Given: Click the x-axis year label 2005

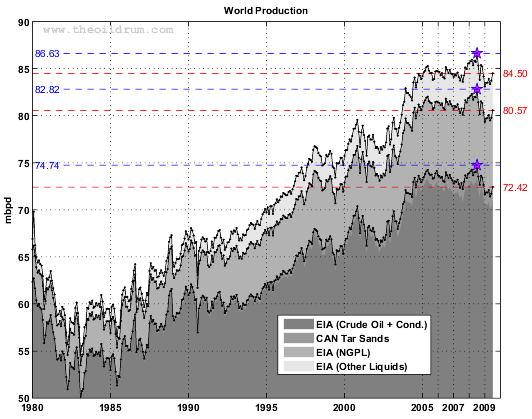Looking at the screenshot, I should pos(422,407).
